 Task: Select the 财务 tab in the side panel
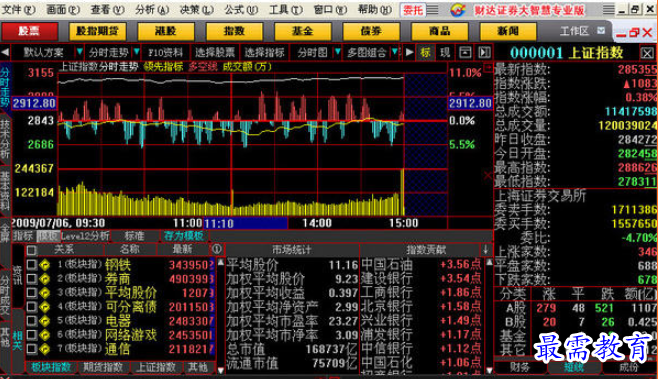[520, 367]
